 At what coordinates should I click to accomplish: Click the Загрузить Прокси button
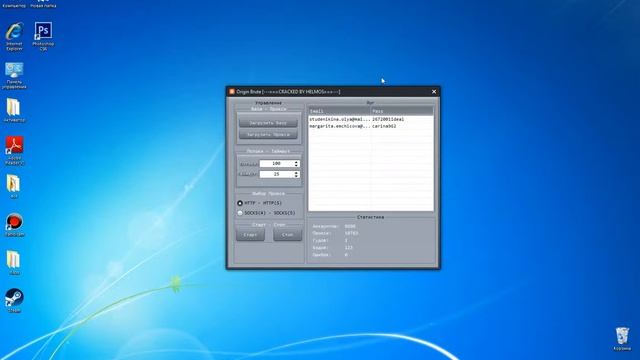[x=268, y=134]
